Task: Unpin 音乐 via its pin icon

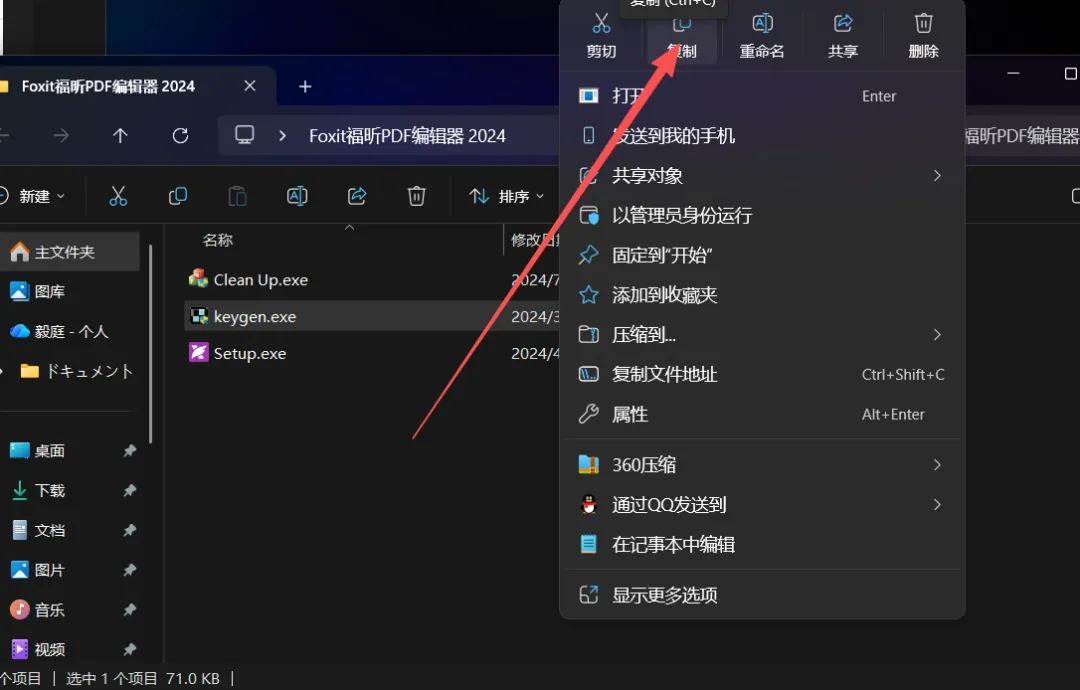Action: point(129,610)
